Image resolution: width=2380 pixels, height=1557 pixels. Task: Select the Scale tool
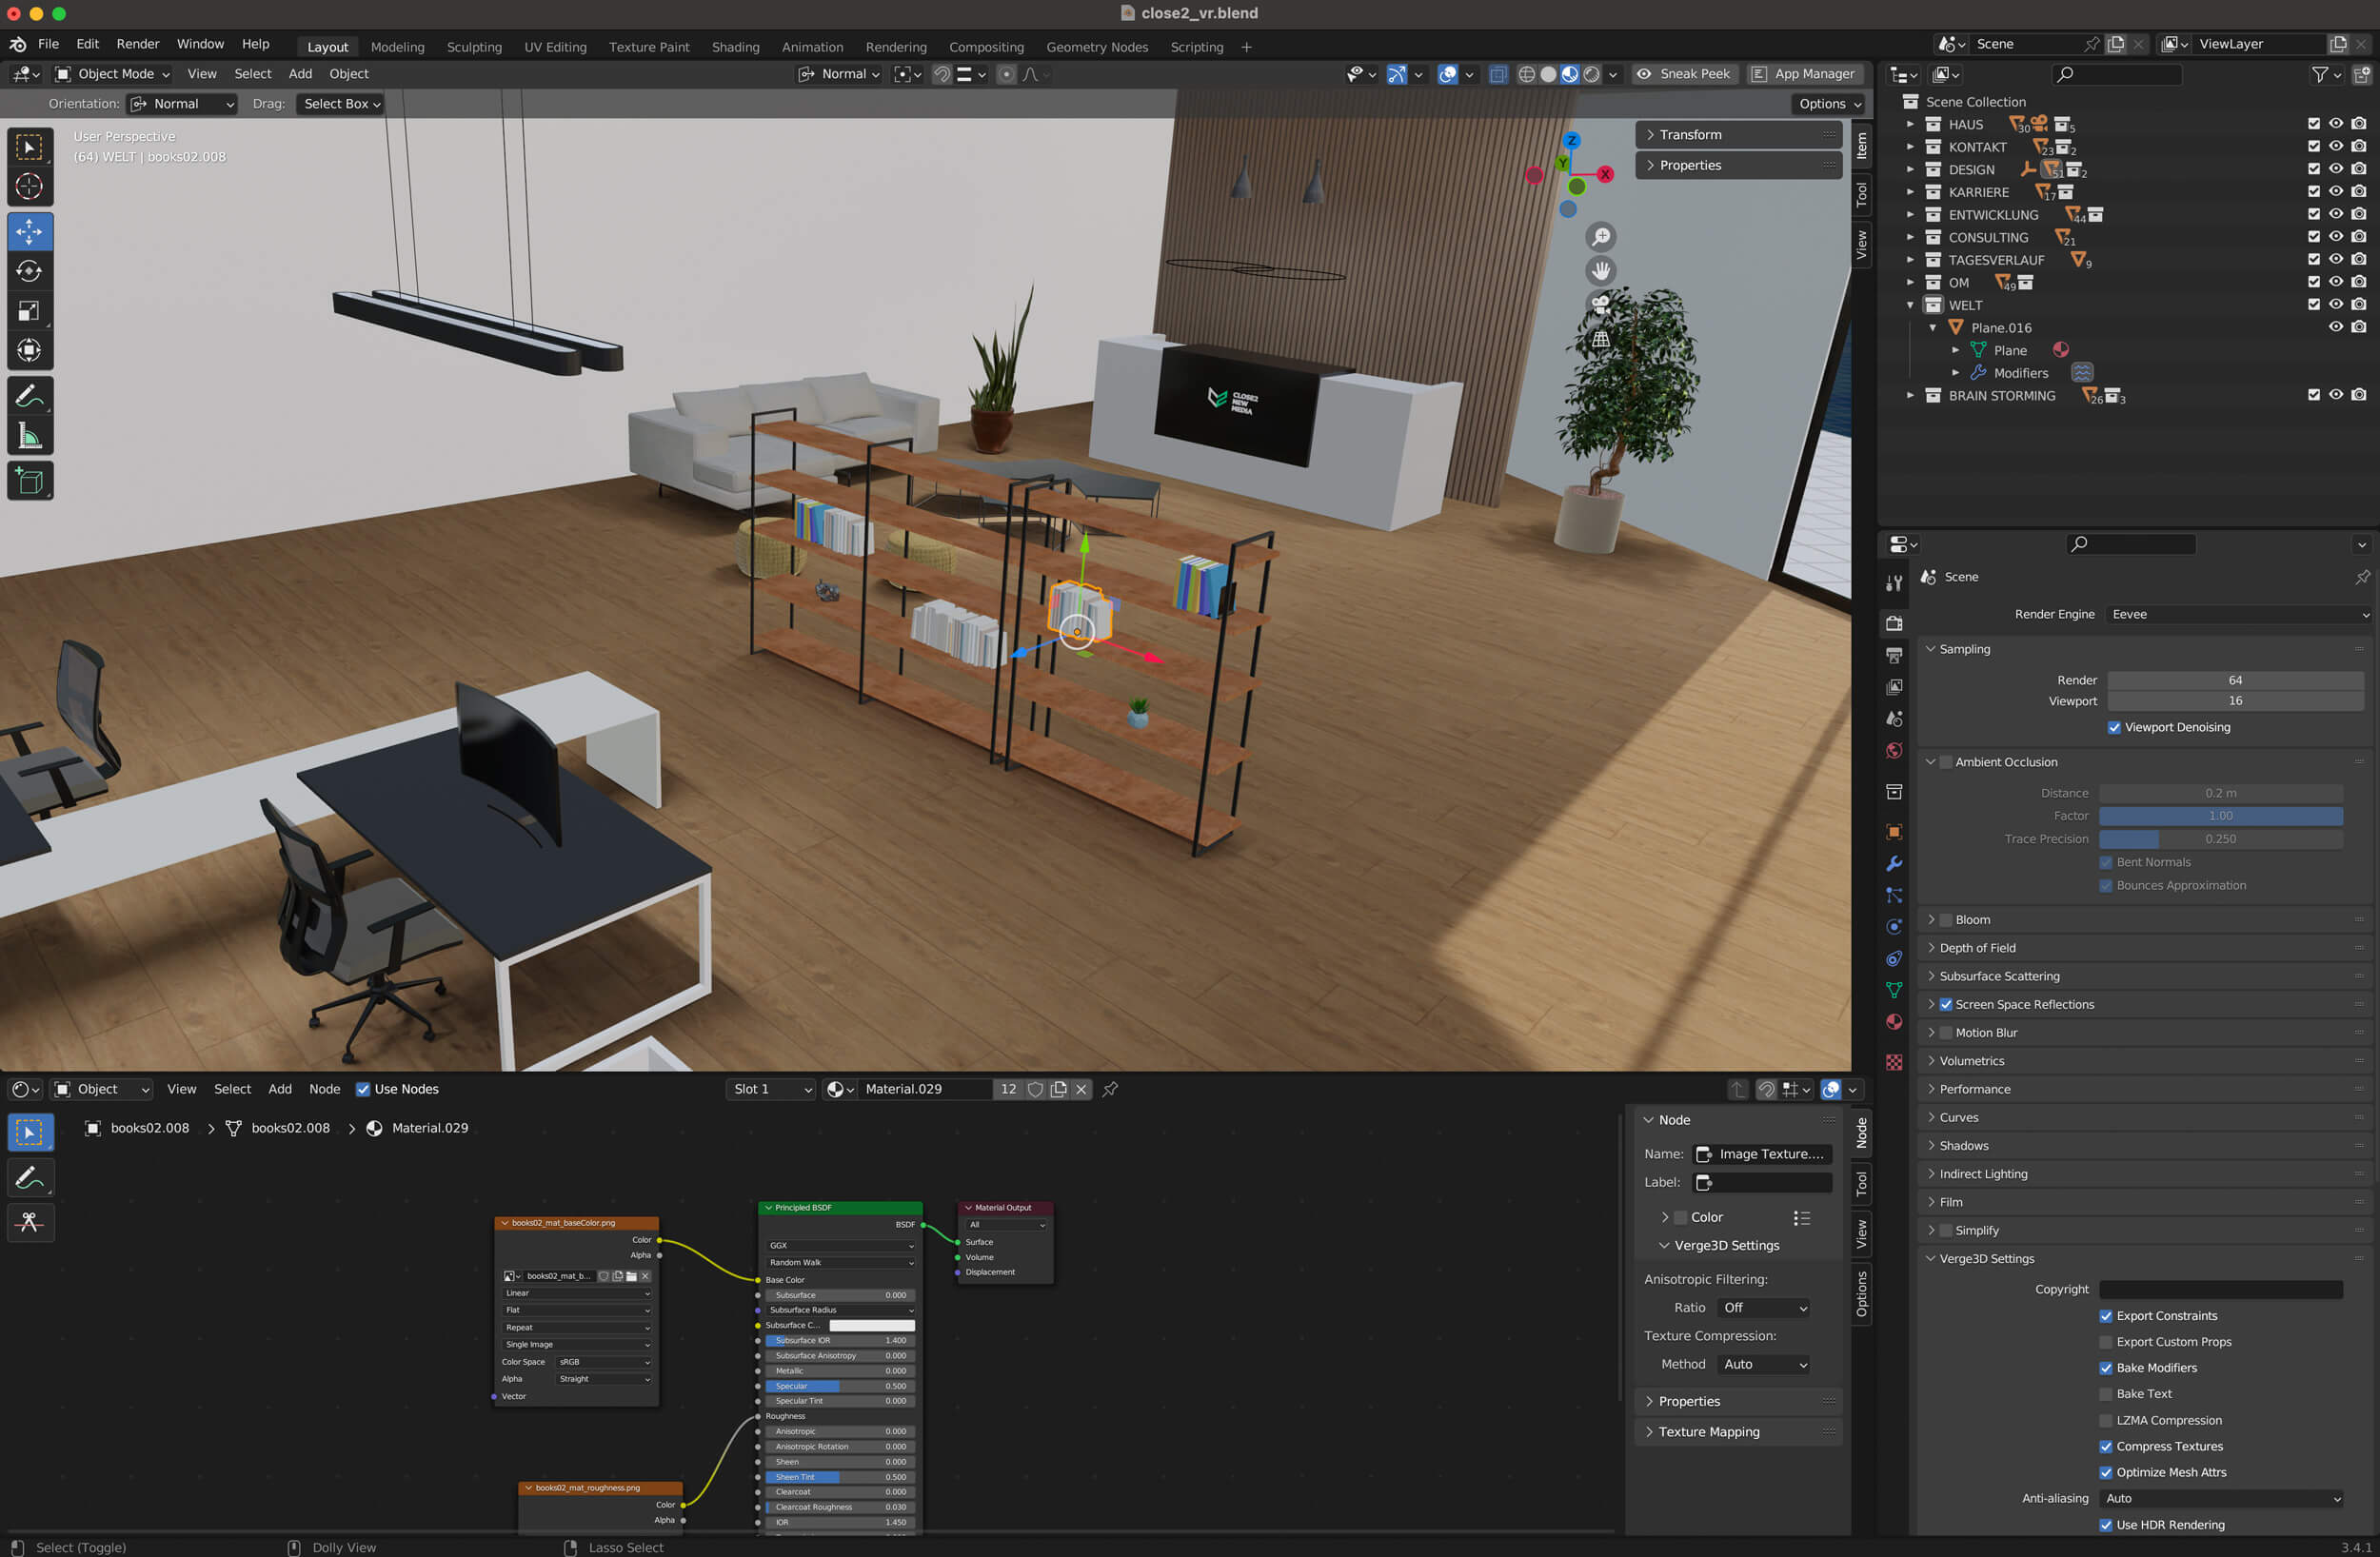point(29,311)
